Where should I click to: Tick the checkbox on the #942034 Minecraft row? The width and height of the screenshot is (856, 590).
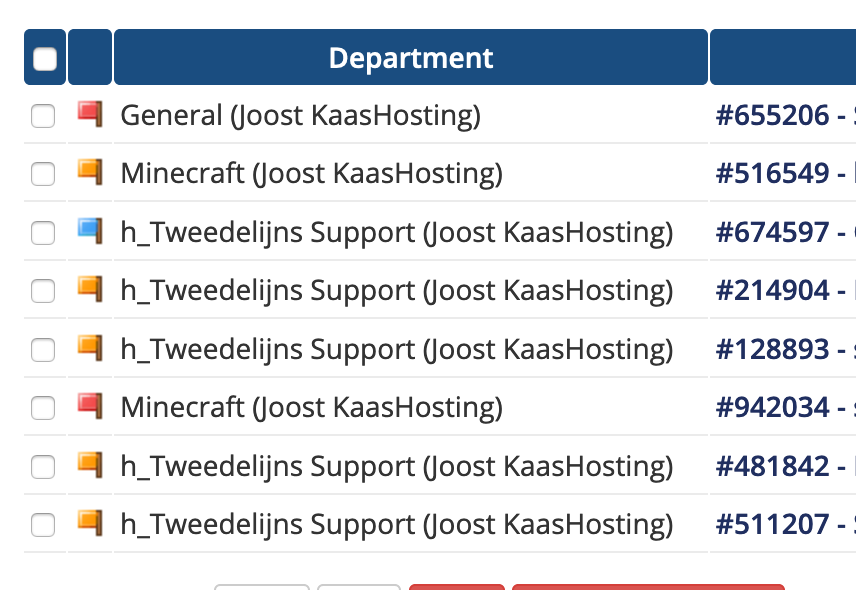pyautogui.click(x=43, y=408)
